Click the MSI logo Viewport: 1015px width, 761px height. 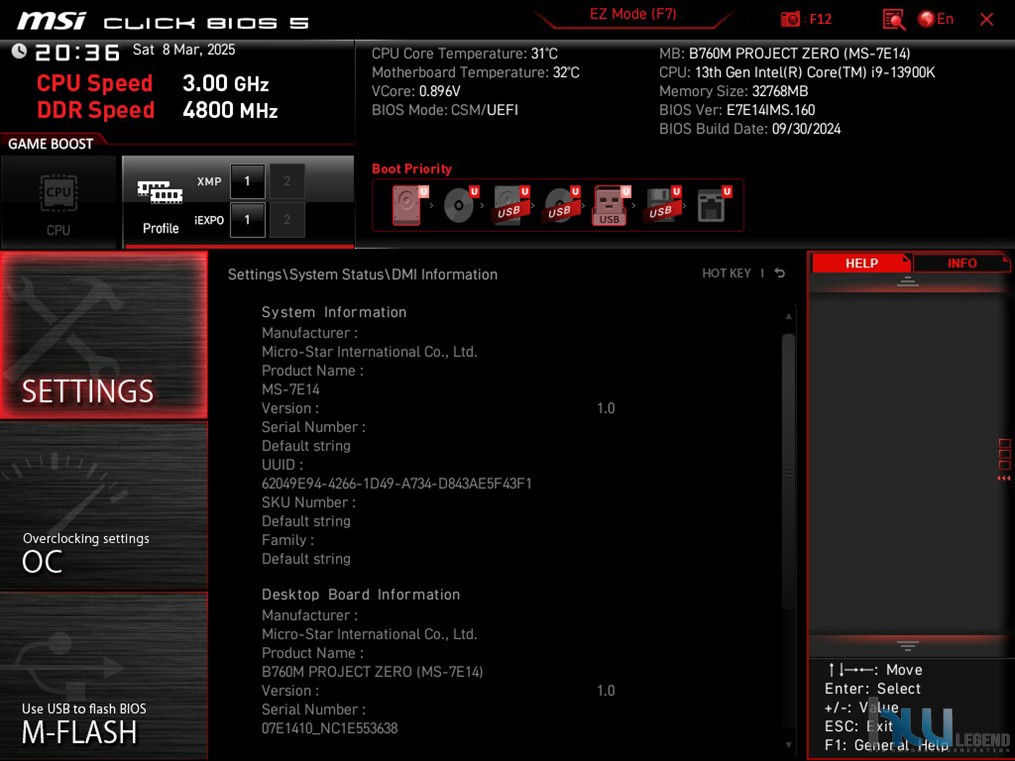[52, 21]
